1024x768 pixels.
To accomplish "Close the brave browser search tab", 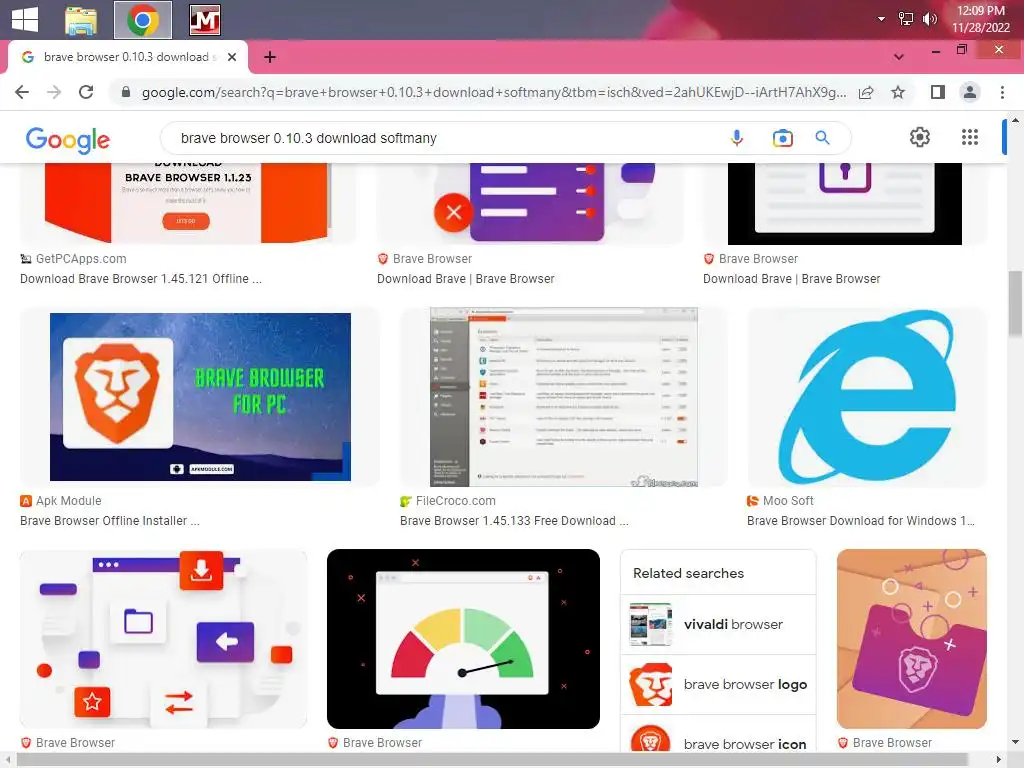I will click(232, 57).
